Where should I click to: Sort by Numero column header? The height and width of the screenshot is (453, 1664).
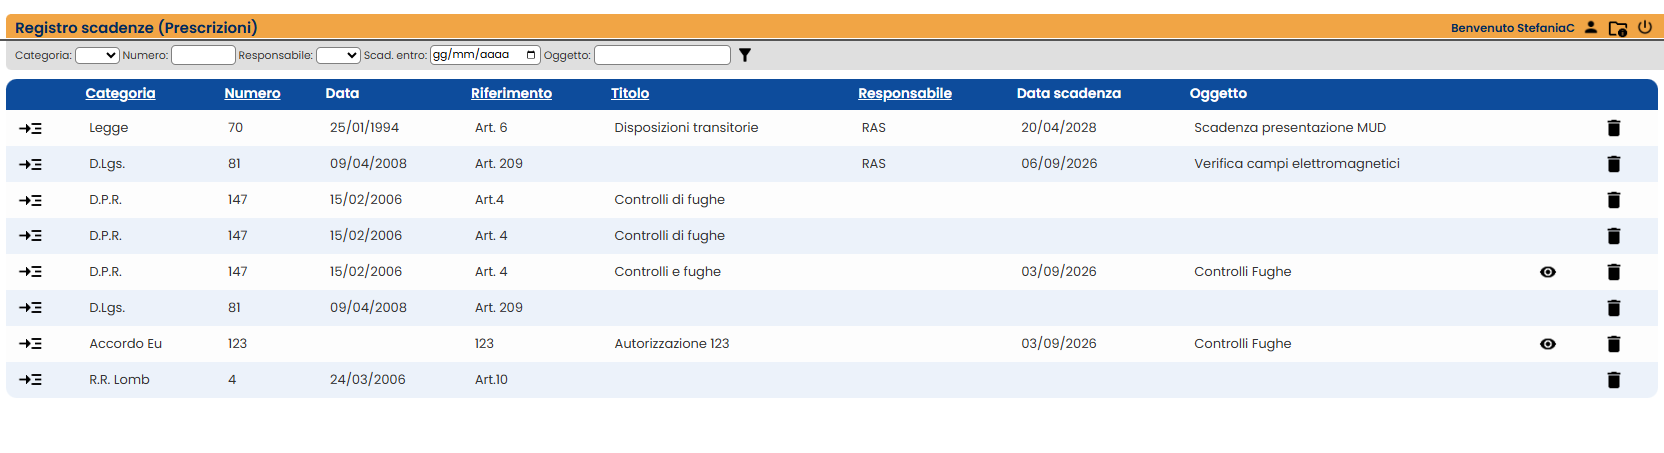[x=252, y=93]
